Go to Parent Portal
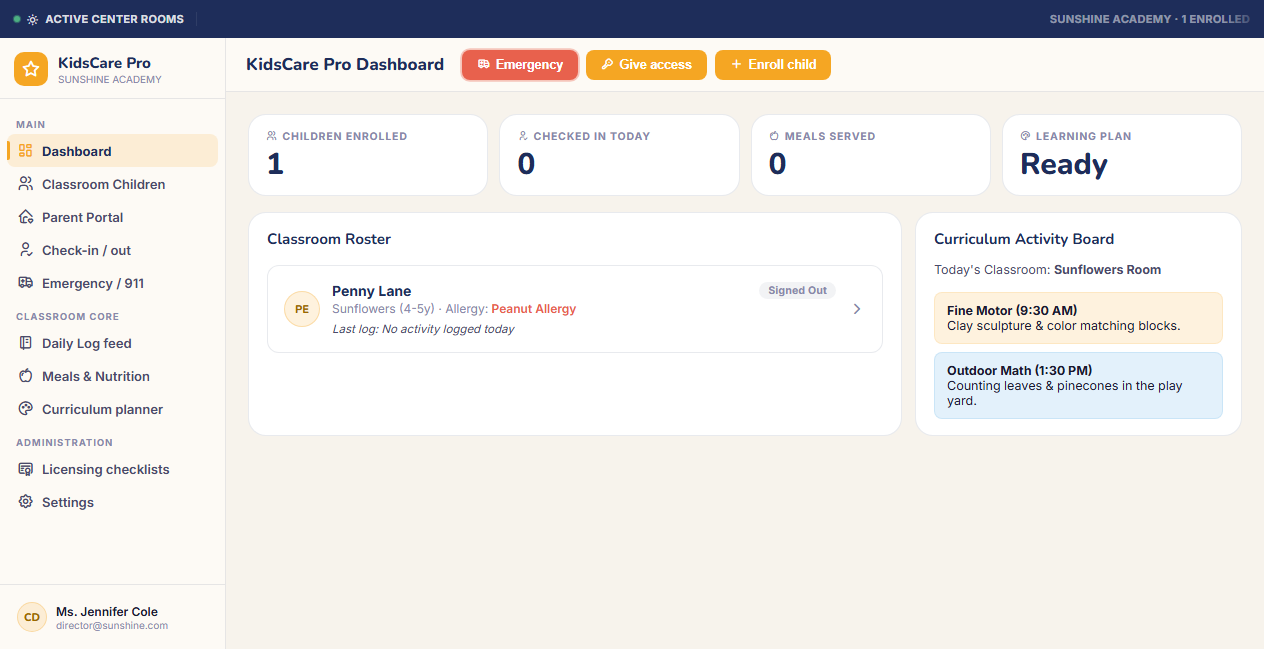This screenshot has width=1264, height=649. [112, 217]
